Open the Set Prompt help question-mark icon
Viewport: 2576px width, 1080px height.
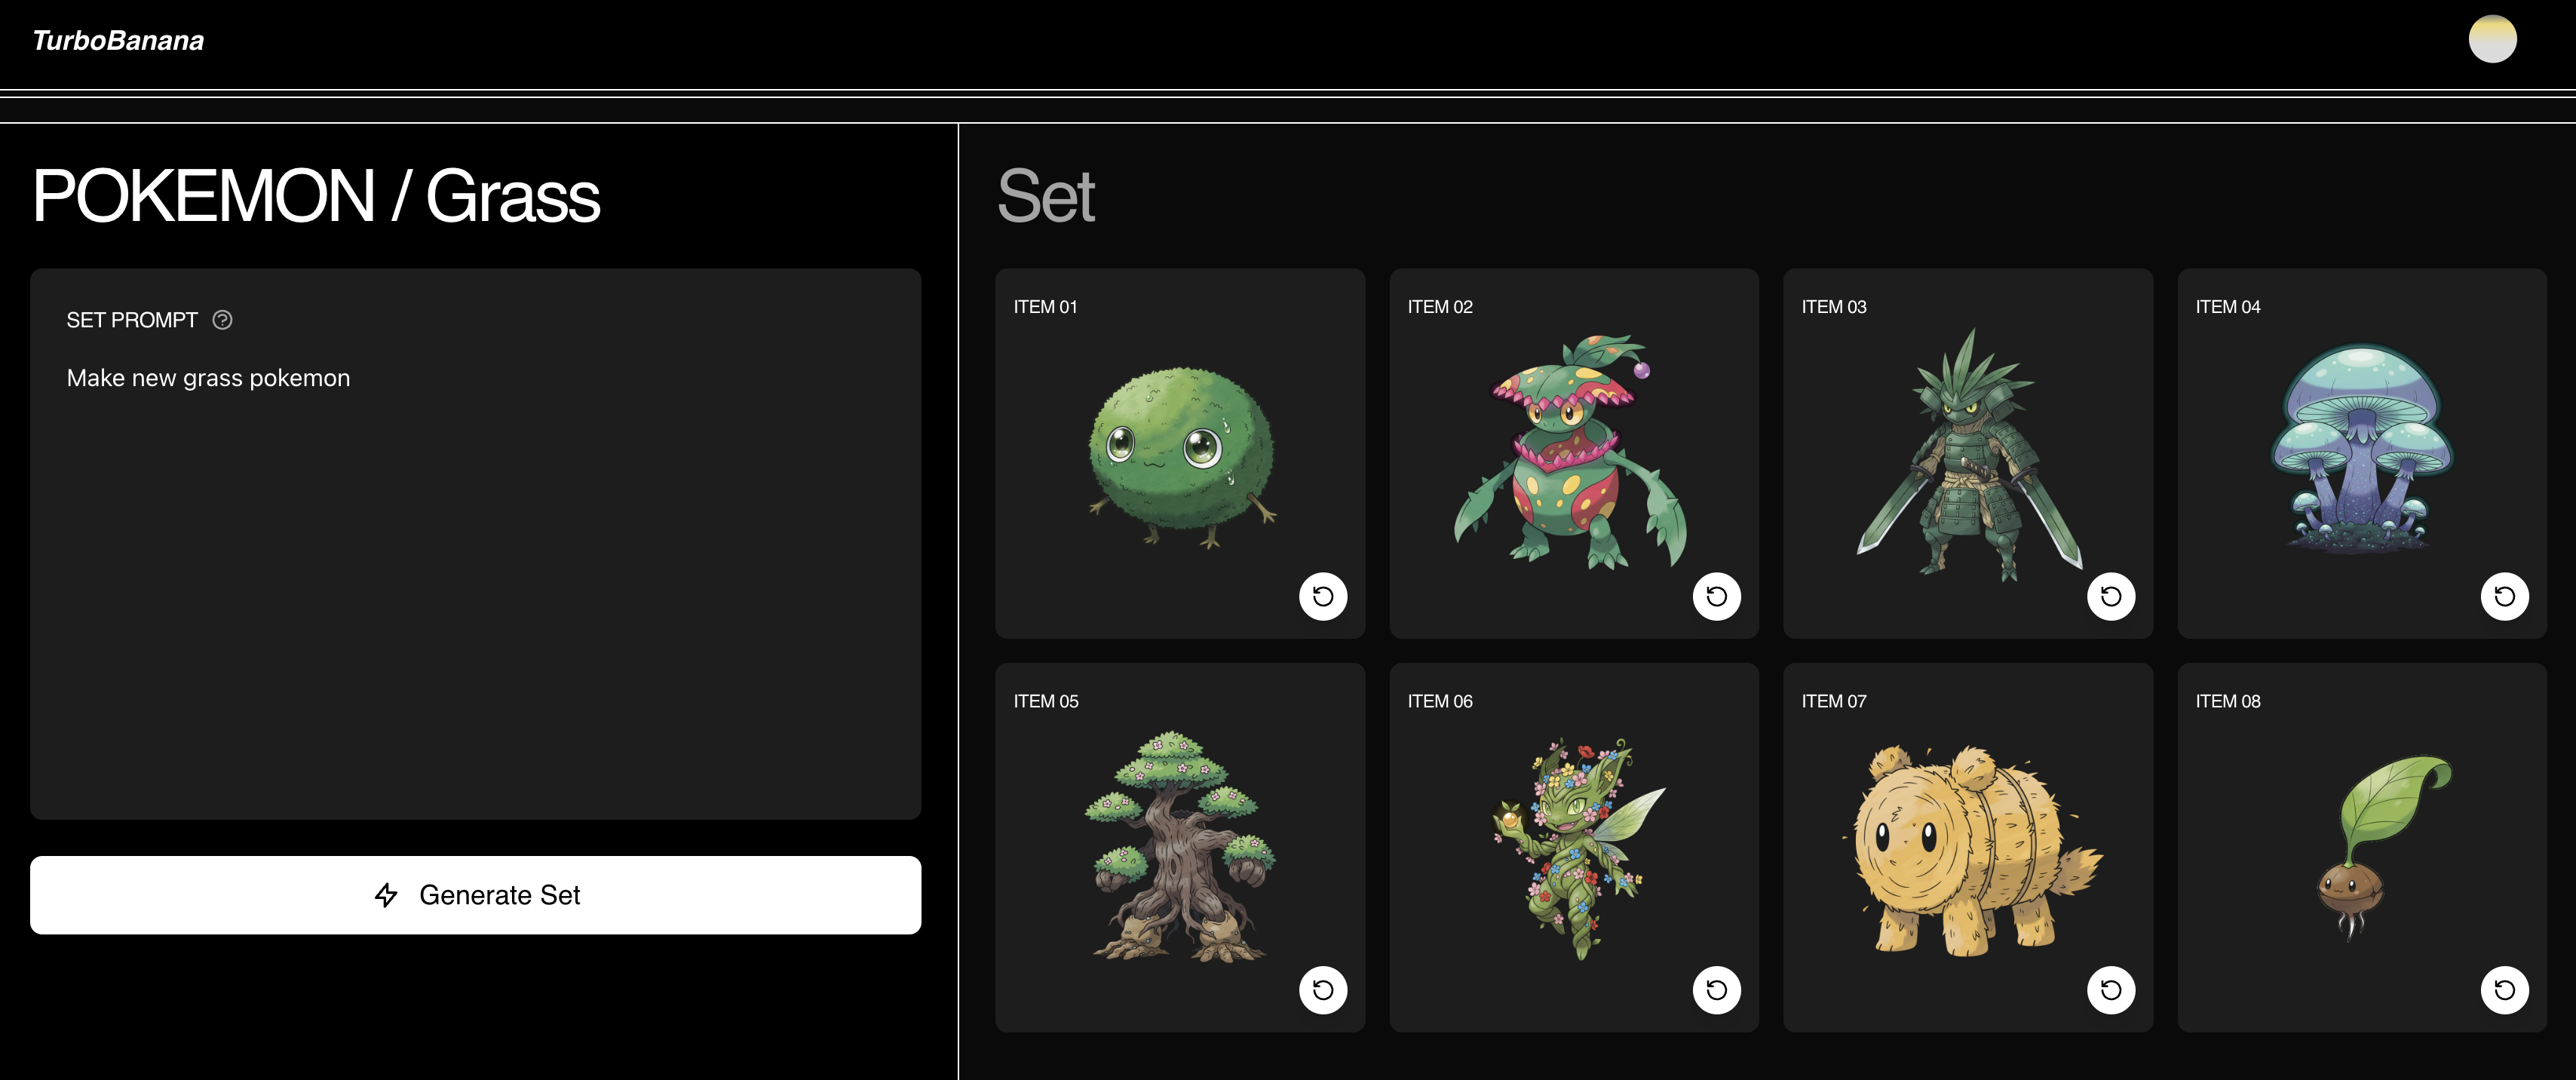click(222, 320)
